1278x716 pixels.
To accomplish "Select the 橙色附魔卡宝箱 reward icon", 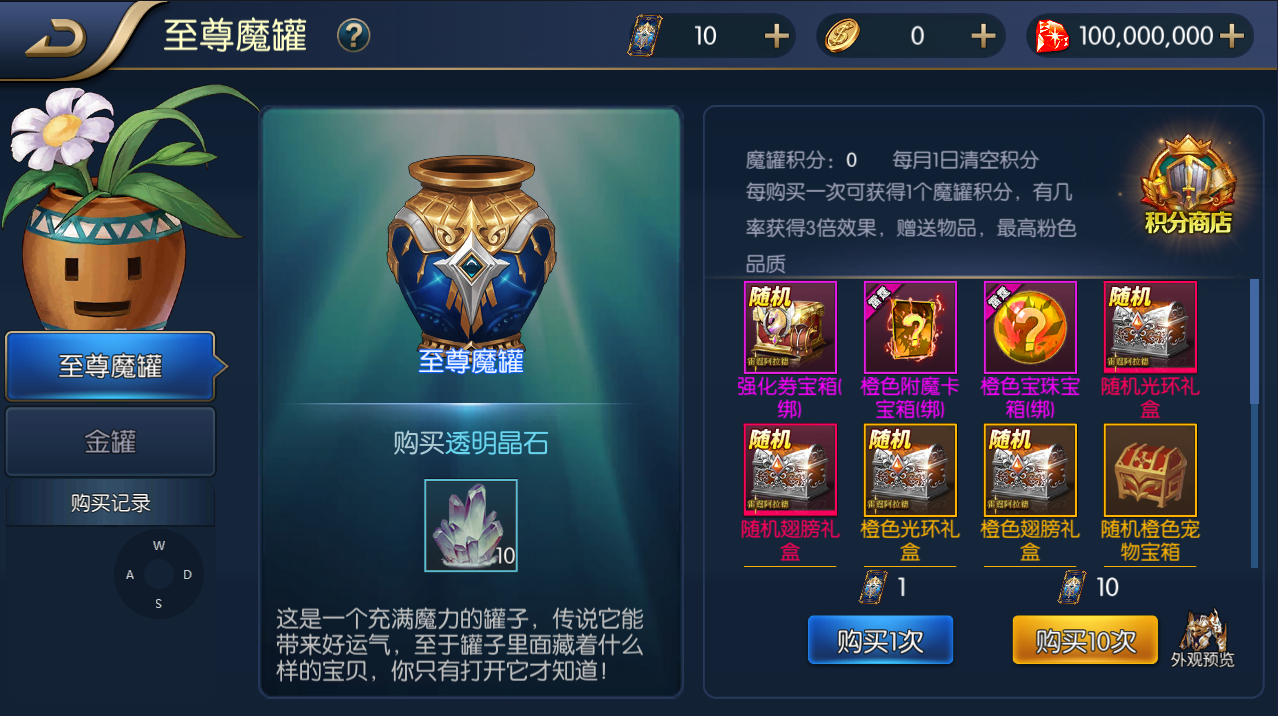I will pyautogui.click(x=910, y=328).
